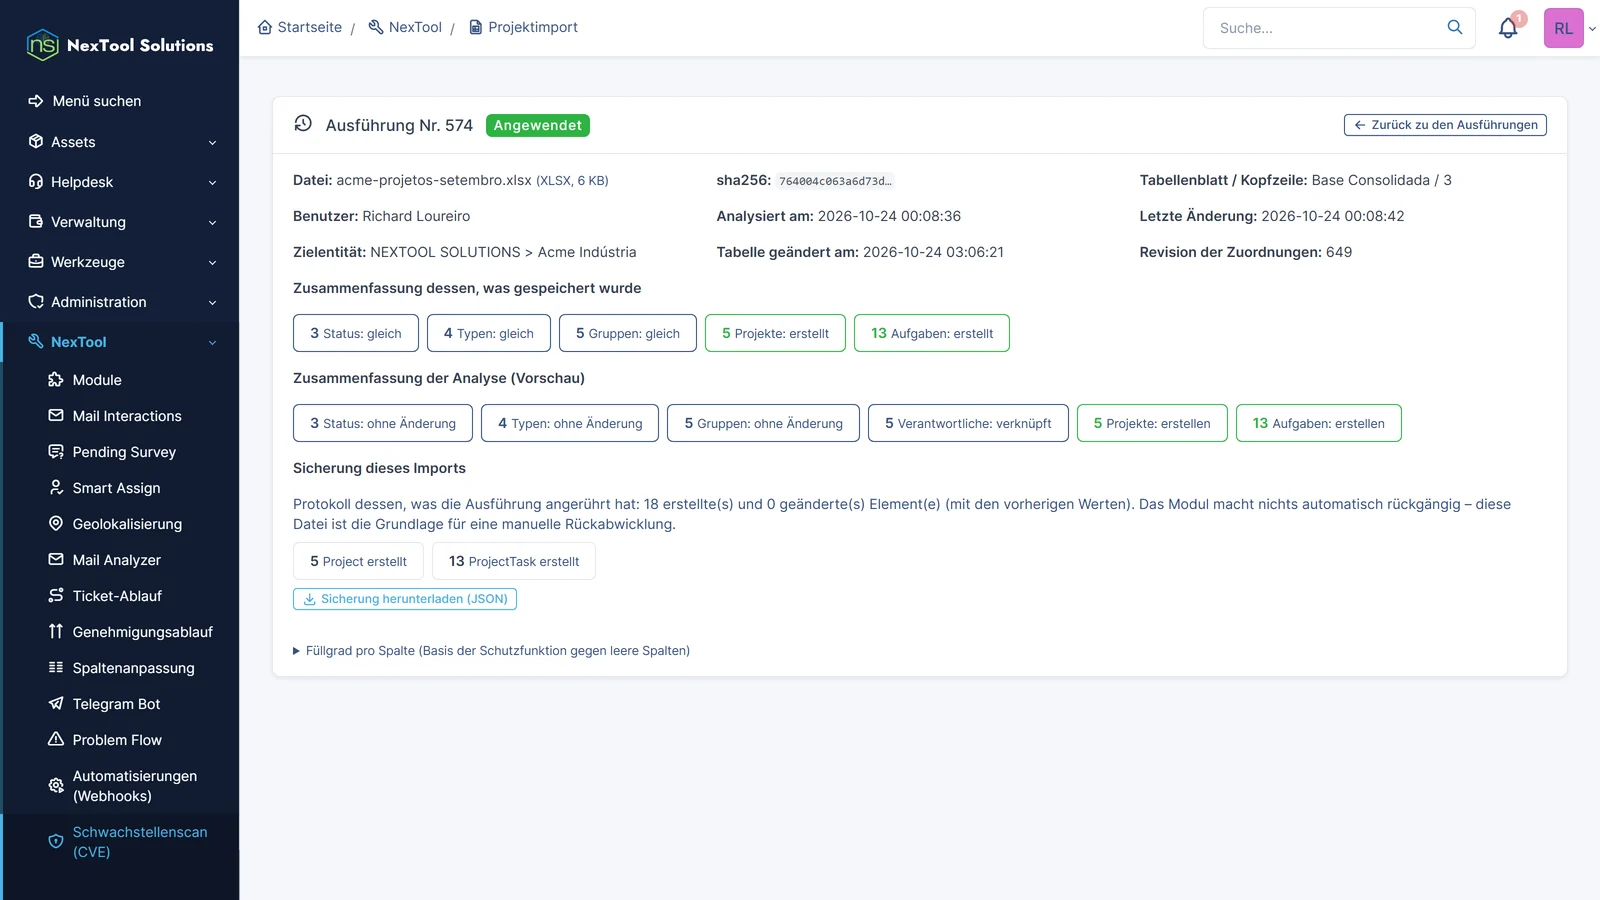The image size is (1600, 900).
Task: Click the Schwachstellenscan shield icon
Action: (56, 842)
